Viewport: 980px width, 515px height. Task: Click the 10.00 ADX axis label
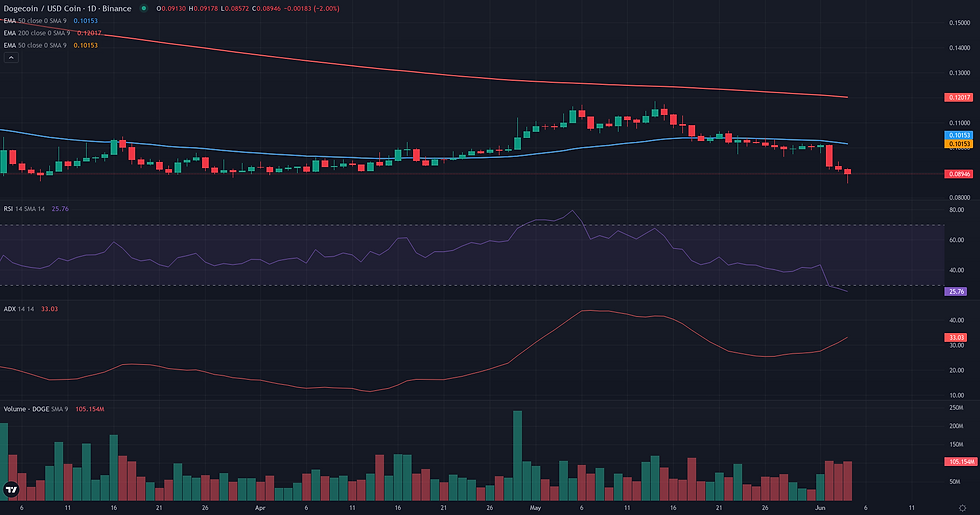(956, 395)
